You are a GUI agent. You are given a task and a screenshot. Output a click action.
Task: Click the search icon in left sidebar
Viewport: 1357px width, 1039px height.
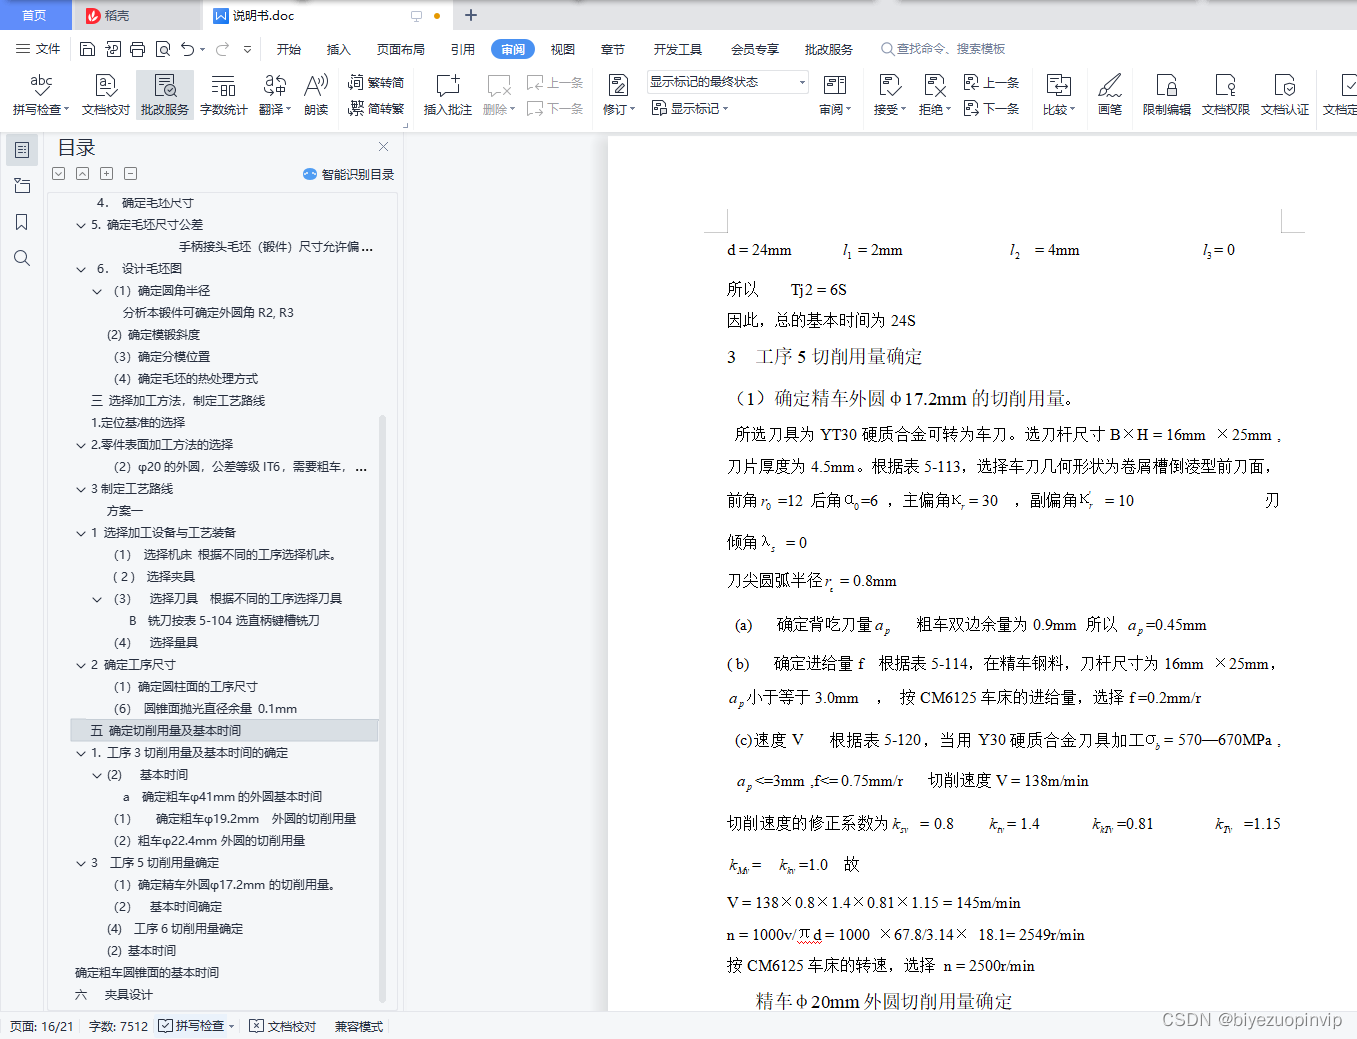click(22, 258)
